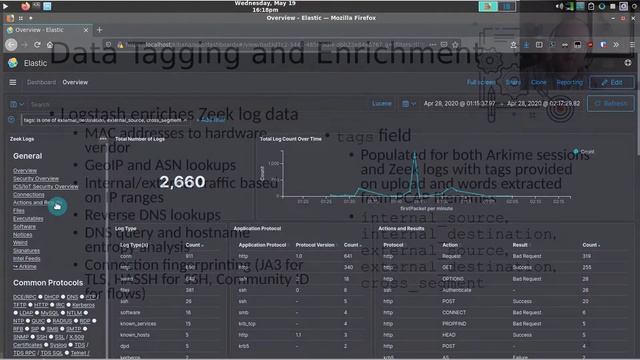Click the Refresh button

611,104
